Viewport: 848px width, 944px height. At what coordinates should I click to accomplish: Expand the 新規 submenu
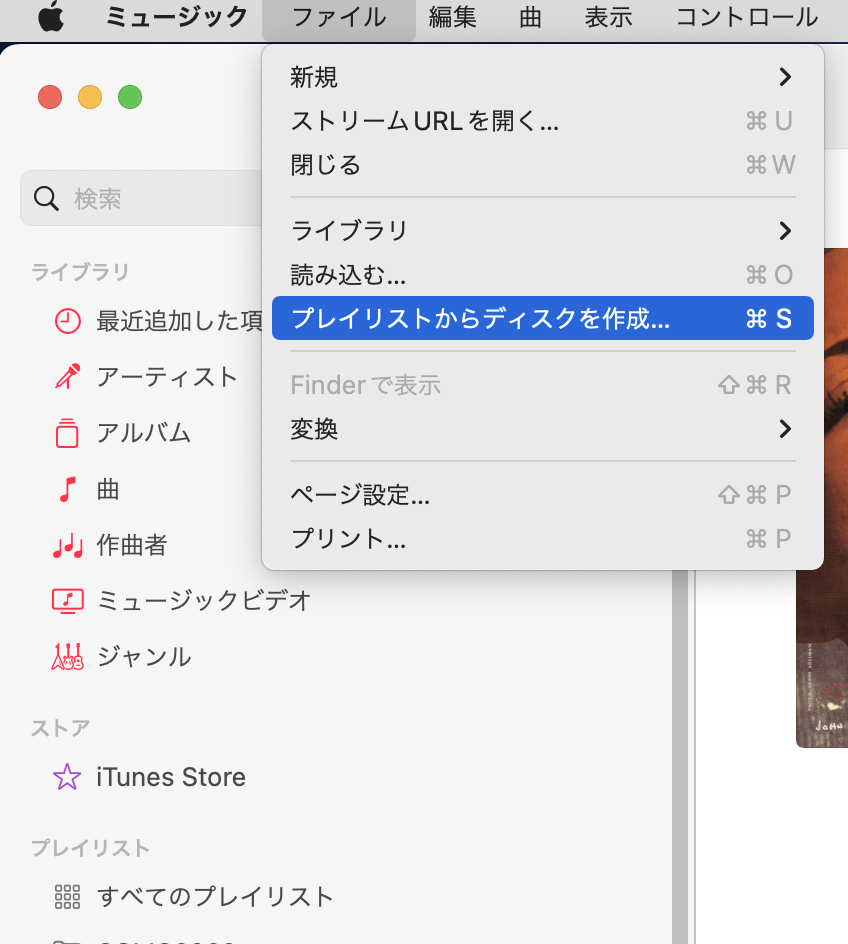(x=543, y=77)
